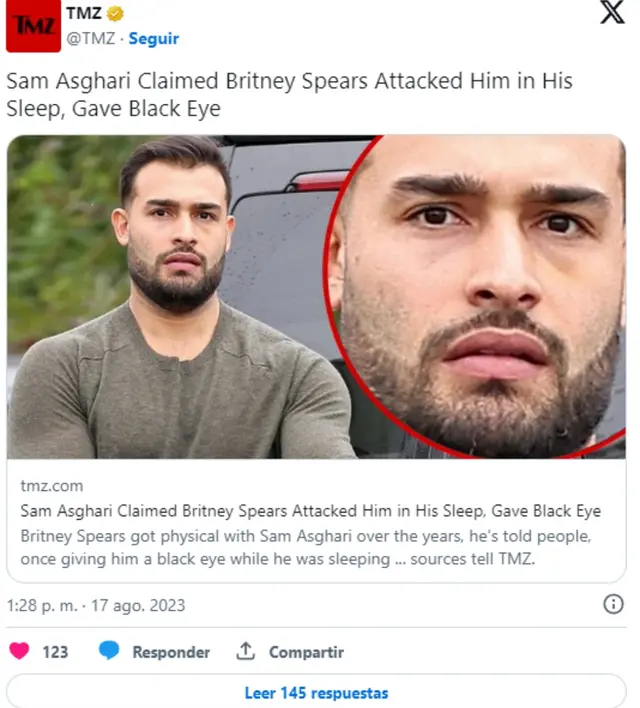The image size is (640, 708).
Task: Click the gold verified badge beside TMZ
Action: (116, 14)
